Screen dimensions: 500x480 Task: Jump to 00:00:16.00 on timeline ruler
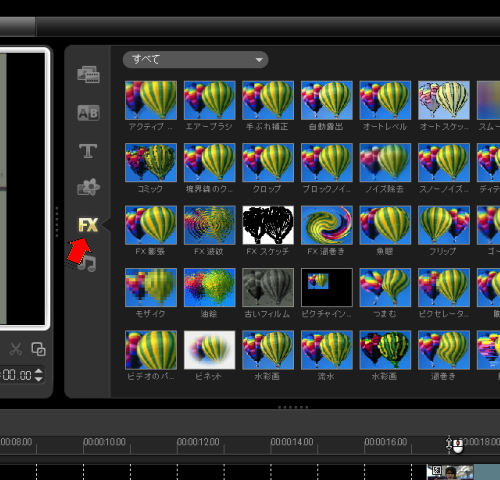pos(386,442)
